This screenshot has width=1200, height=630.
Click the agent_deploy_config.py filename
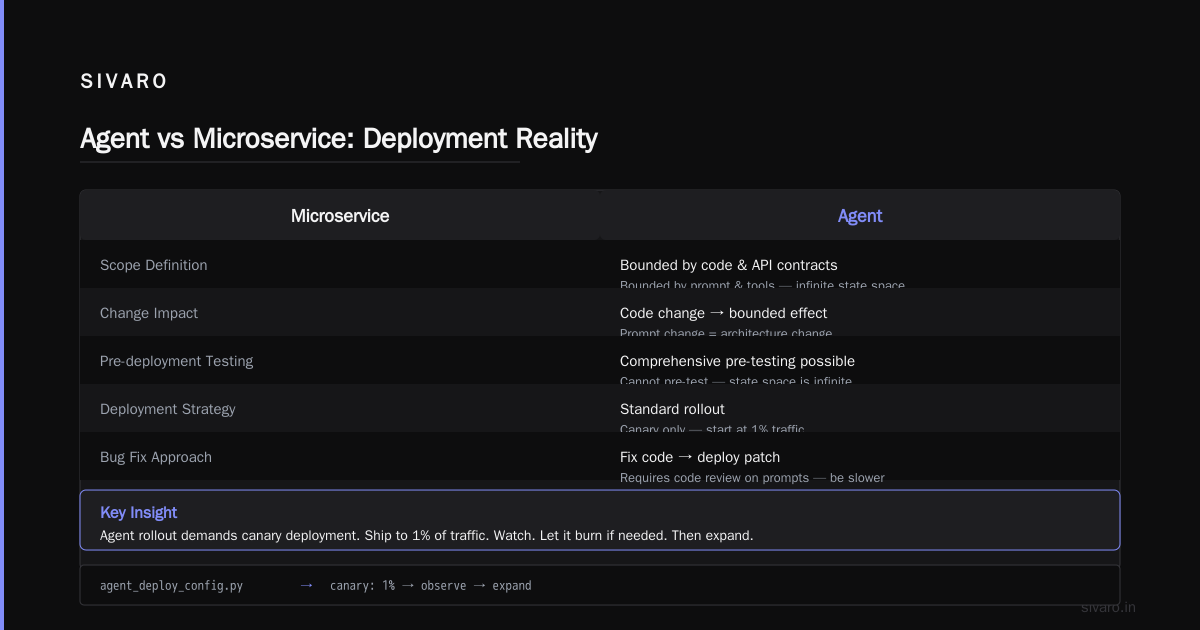[x=171, y=585]
